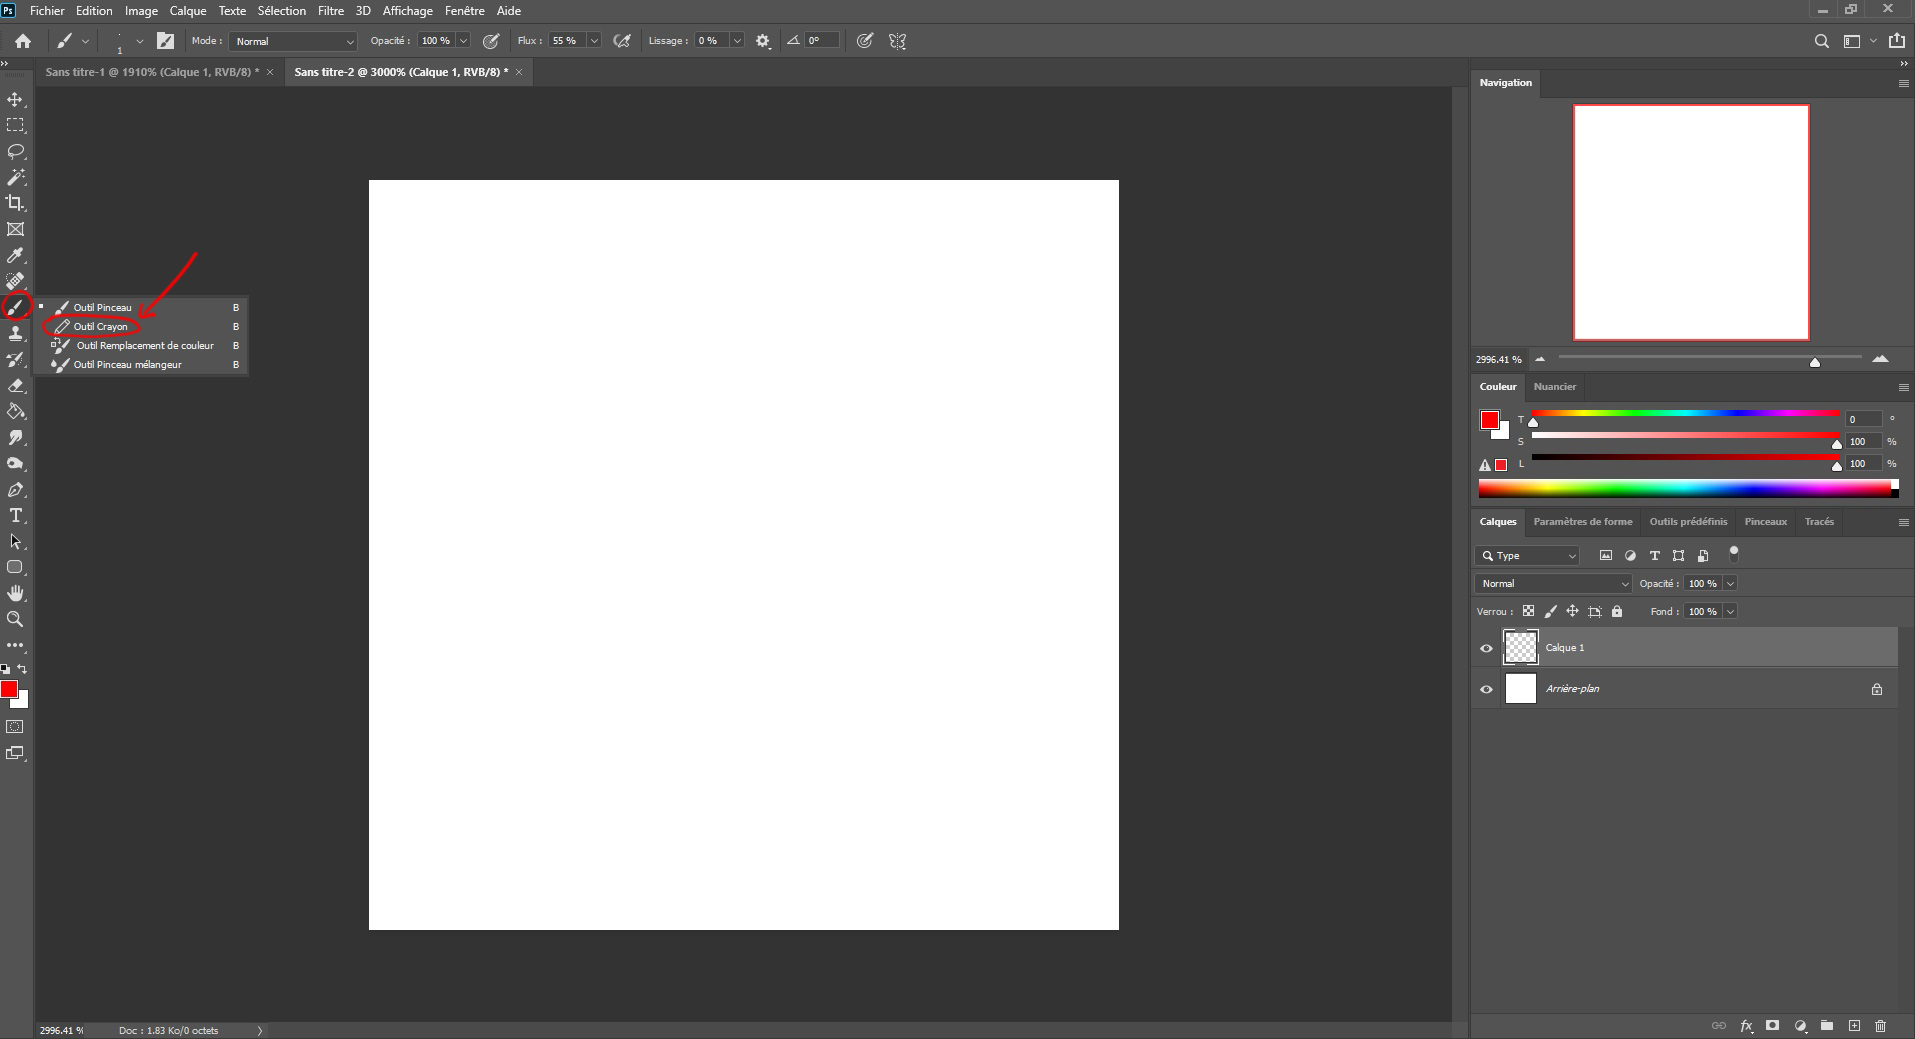Expand the layer filter Type dropdown
Screen dimensions: 1915x1039
point(1527,555)
